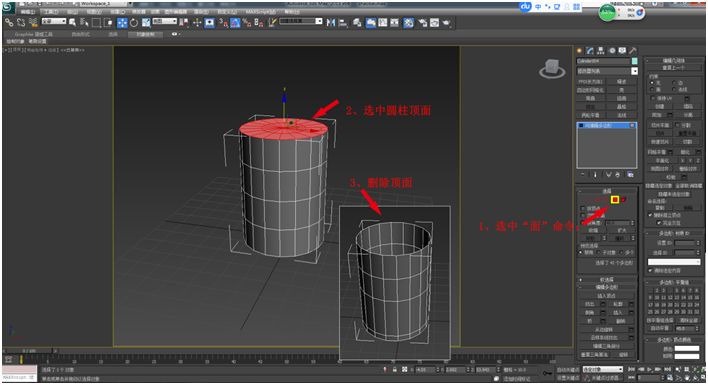
Task: Click the 清除全部 smoothing groups button
Action: [x=689, y=320]
